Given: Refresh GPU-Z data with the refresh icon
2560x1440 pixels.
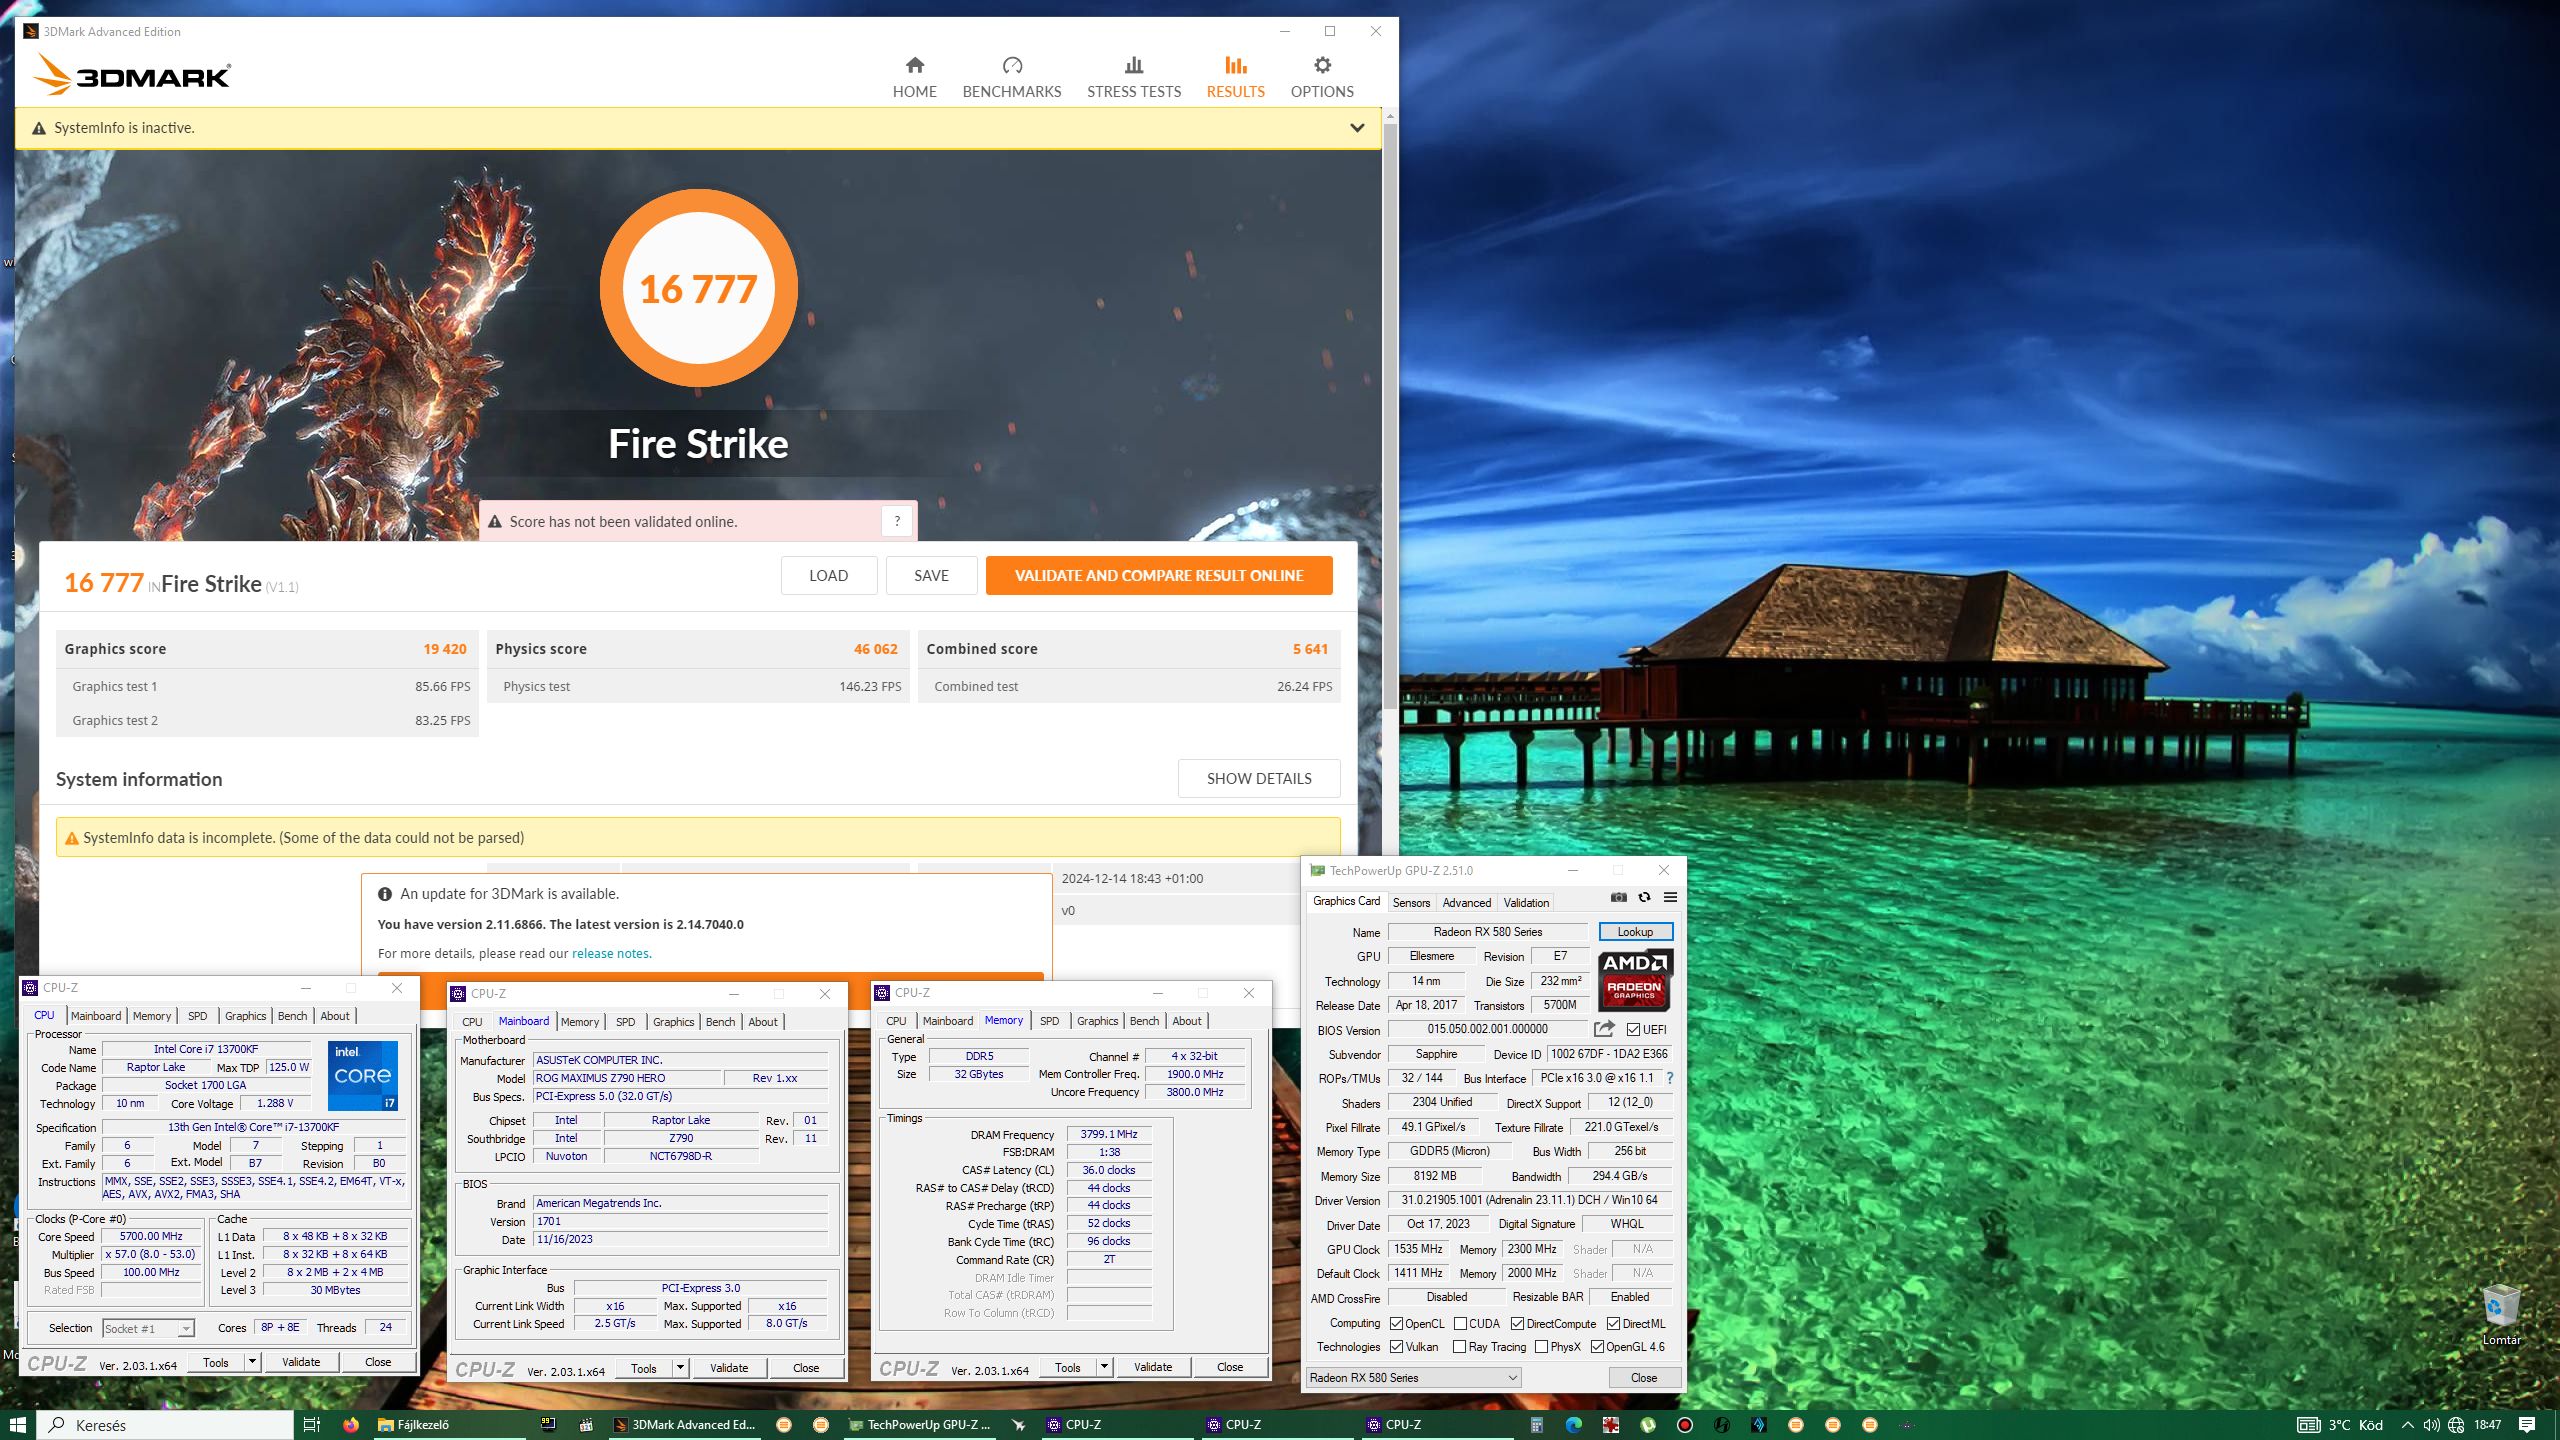Looking at the screenshot, I should 1644,897.
